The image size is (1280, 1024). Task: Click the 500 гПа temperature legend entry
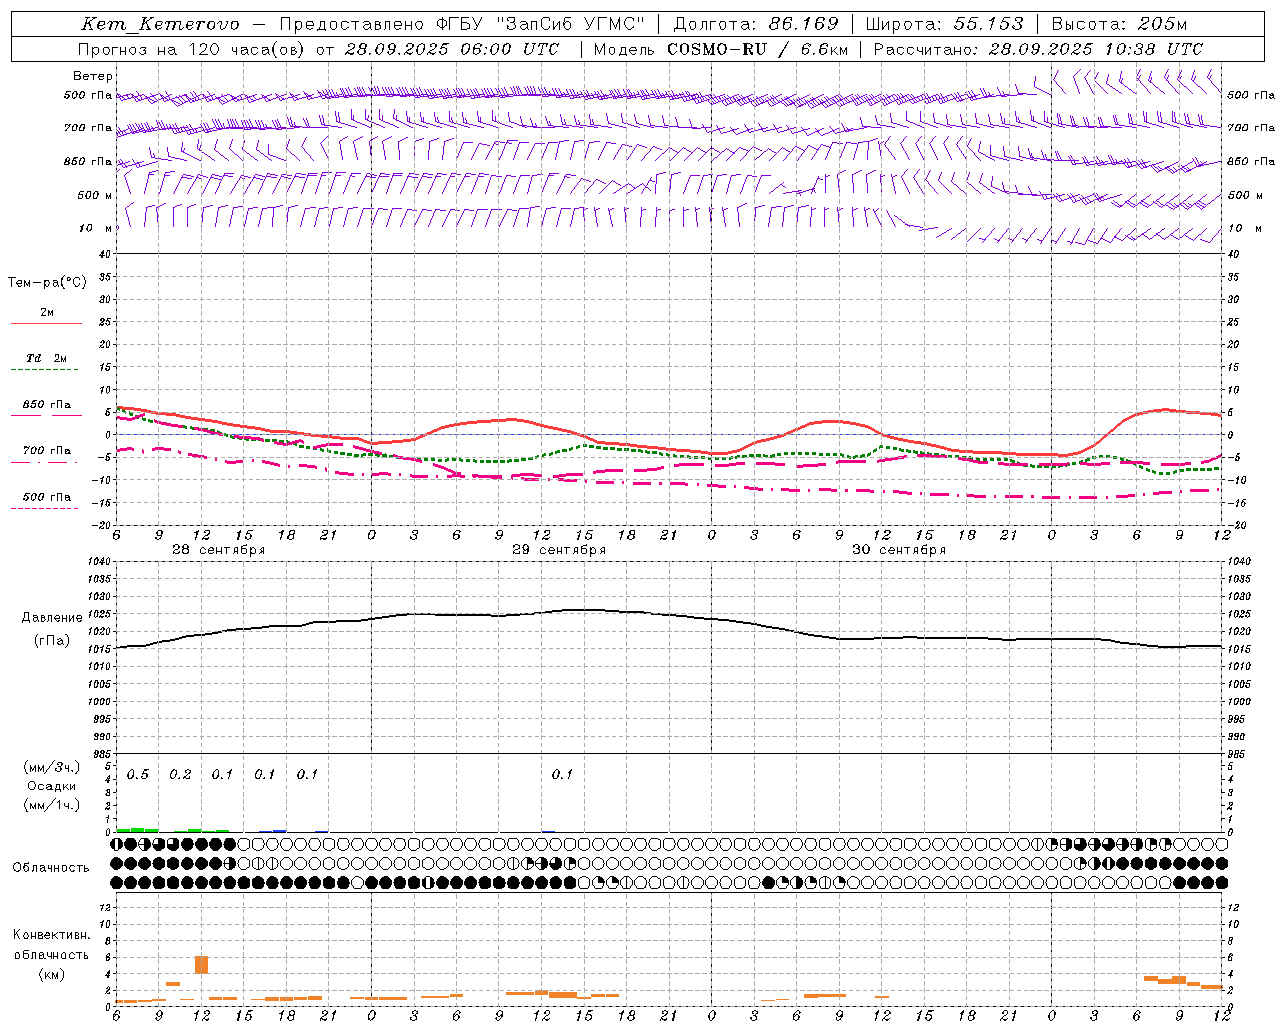click(46, 497)
